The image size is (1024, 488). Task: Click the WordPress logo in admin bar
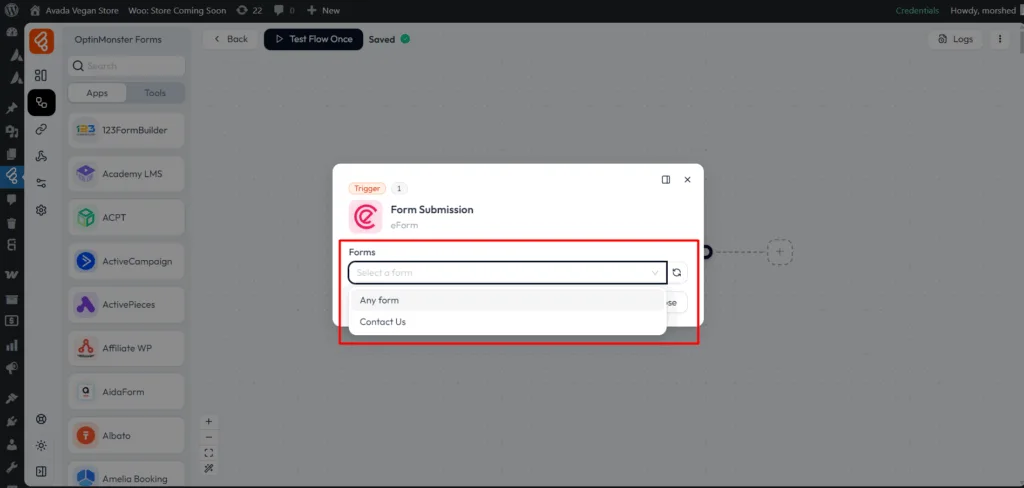[x=12, y=10]
